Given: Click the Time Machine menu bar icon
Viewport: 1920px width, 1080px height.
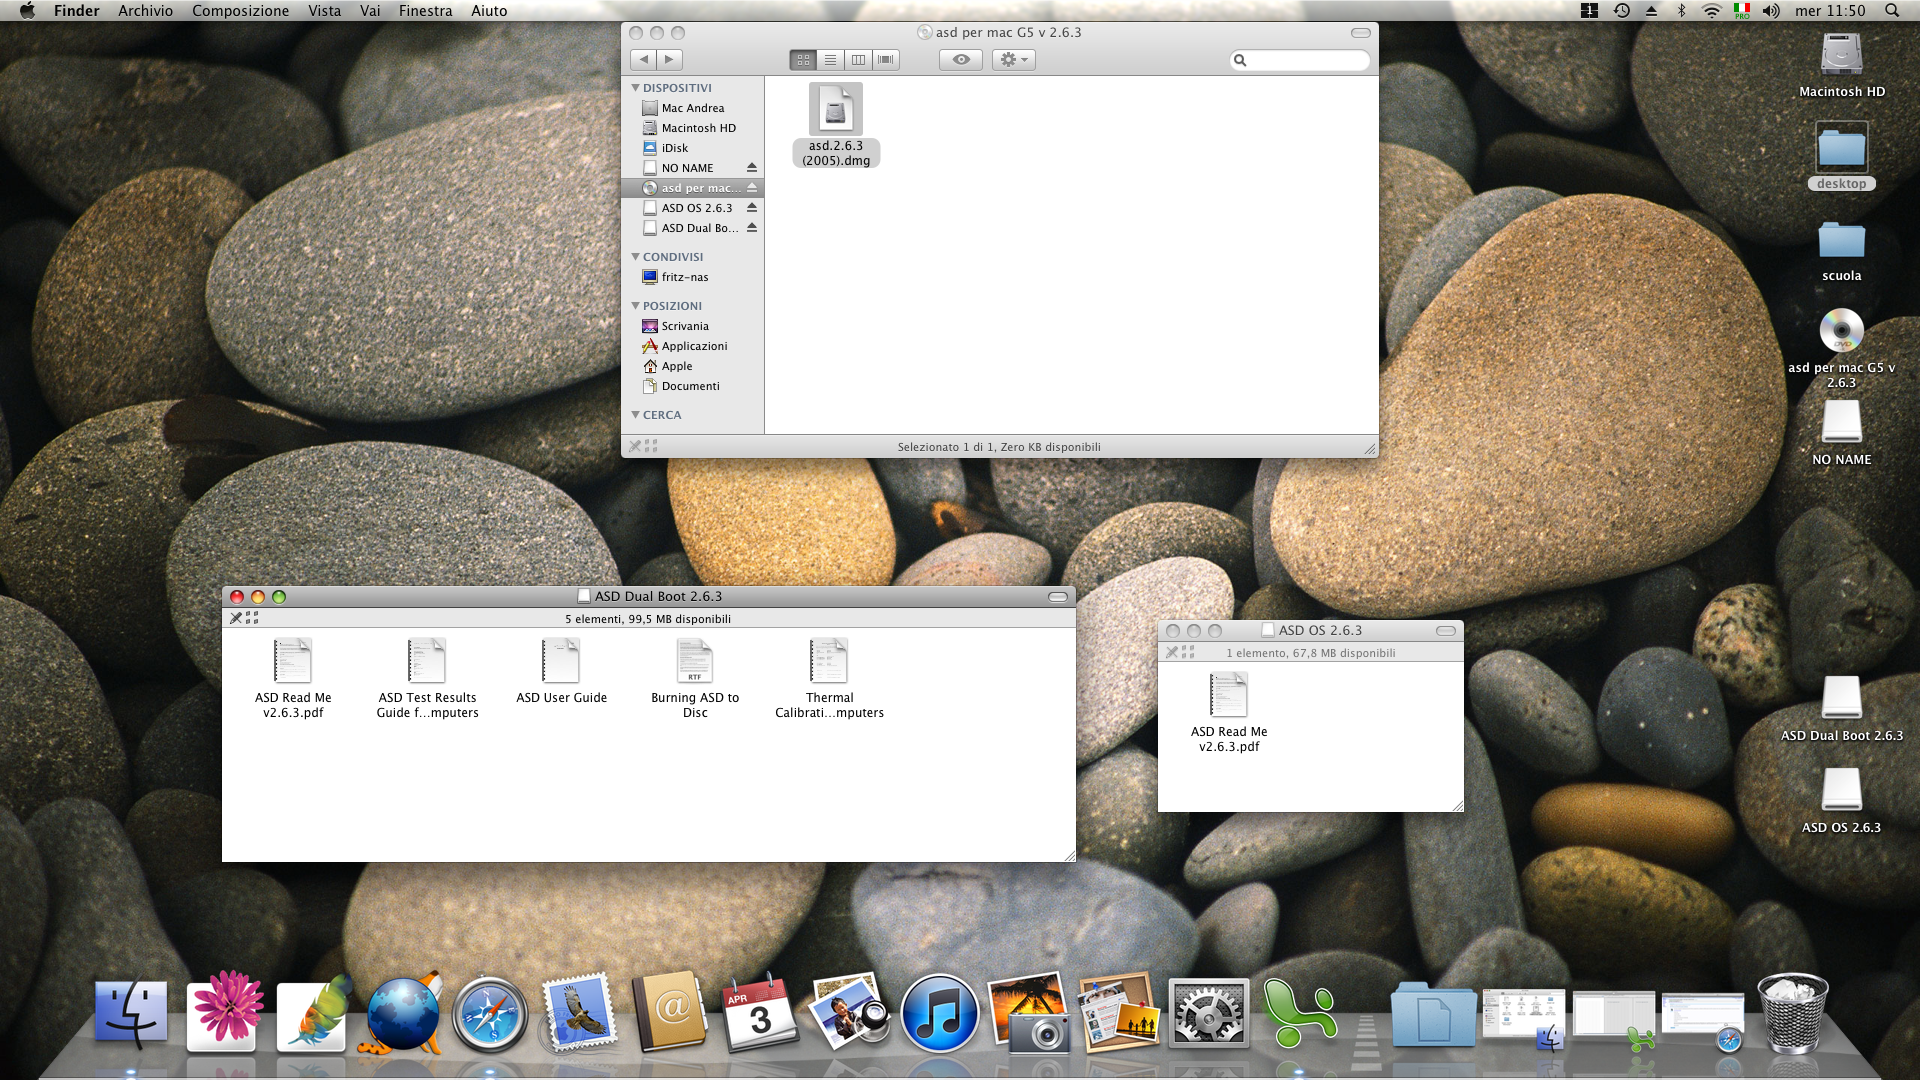Looking at the screenshot, I should click(1622, 11).
